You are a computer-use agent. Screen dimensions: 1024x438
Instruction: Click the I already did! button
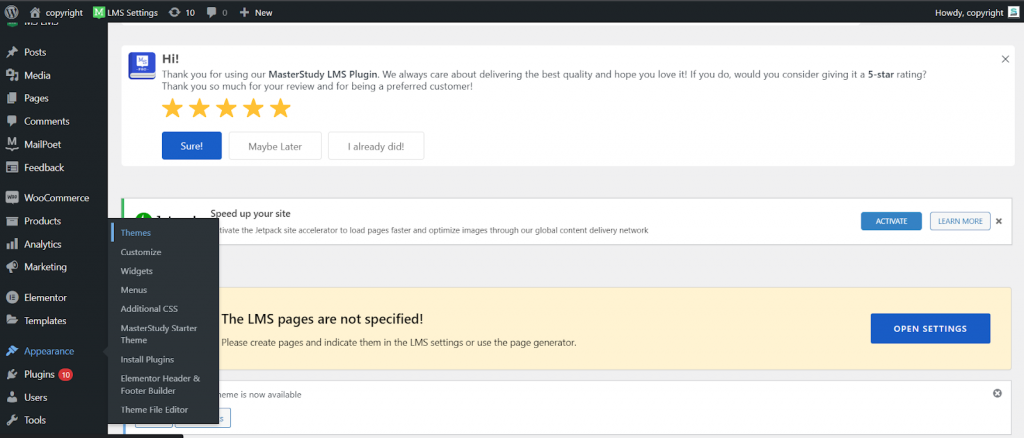coord(375,146)
